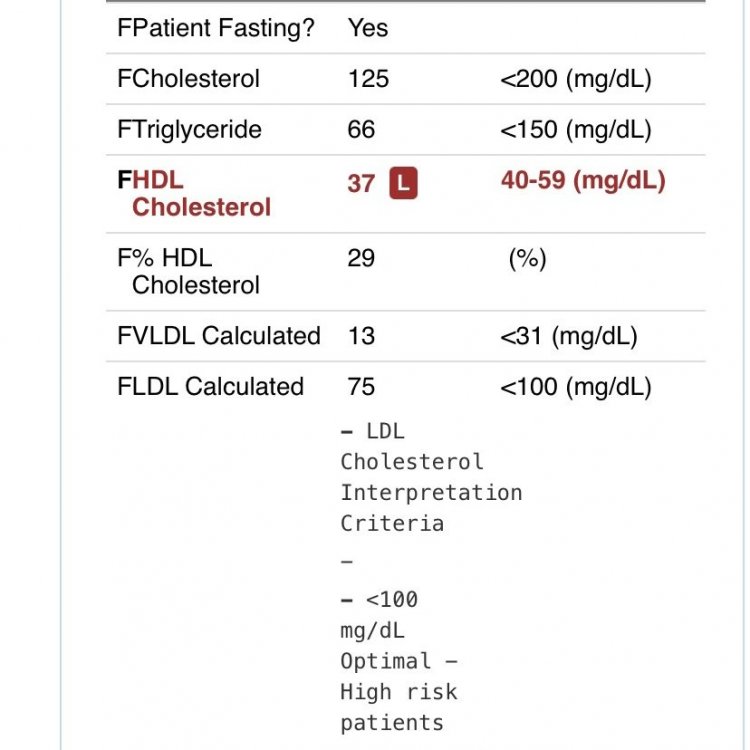Click the VLDL value 13

pyautogui.click(x=361, y=336)
